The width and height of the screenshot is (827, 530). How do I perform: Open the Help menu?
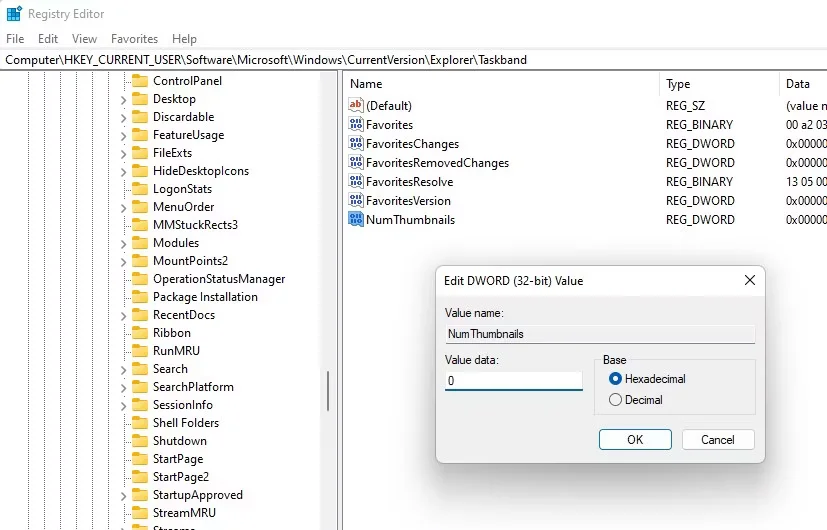[184, 38]
